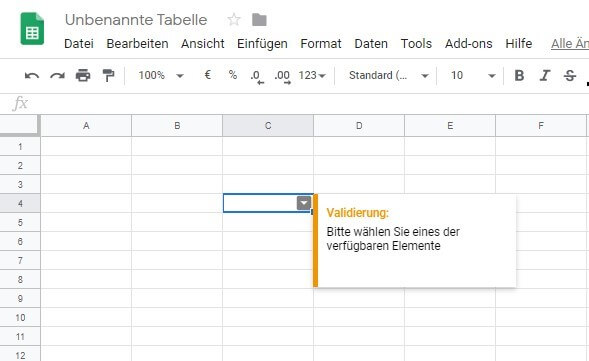Increase decimal places button
The image size is (589, 361).
[x=282, y=76]
